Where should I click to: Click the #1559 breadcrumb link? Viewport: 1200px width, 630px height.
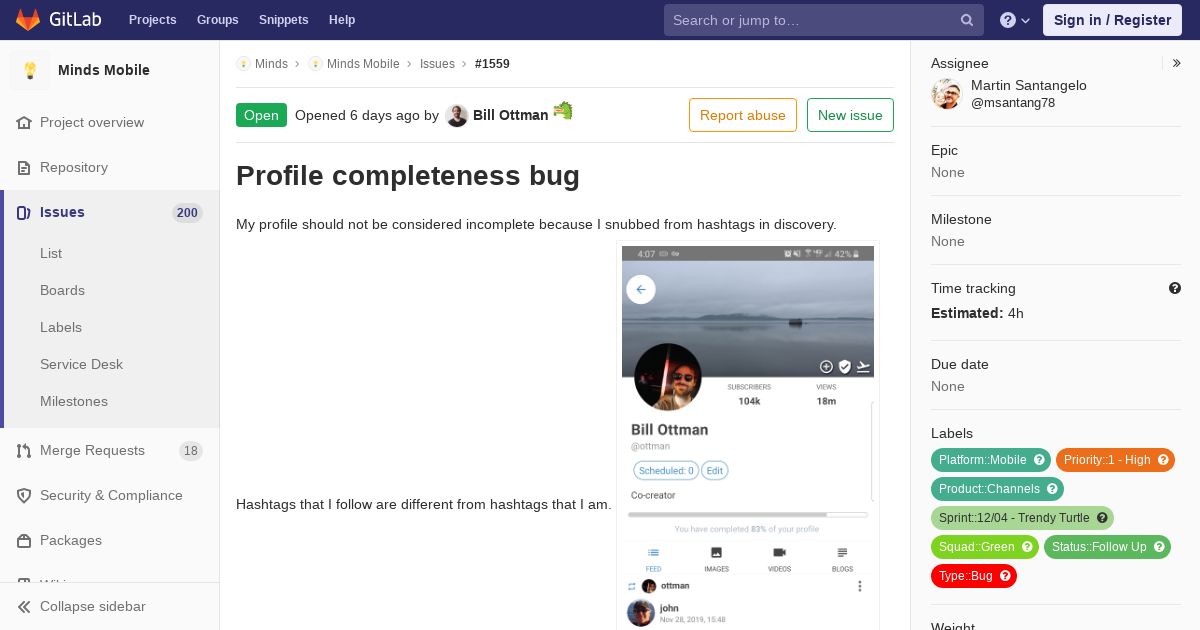coord(492,64)
